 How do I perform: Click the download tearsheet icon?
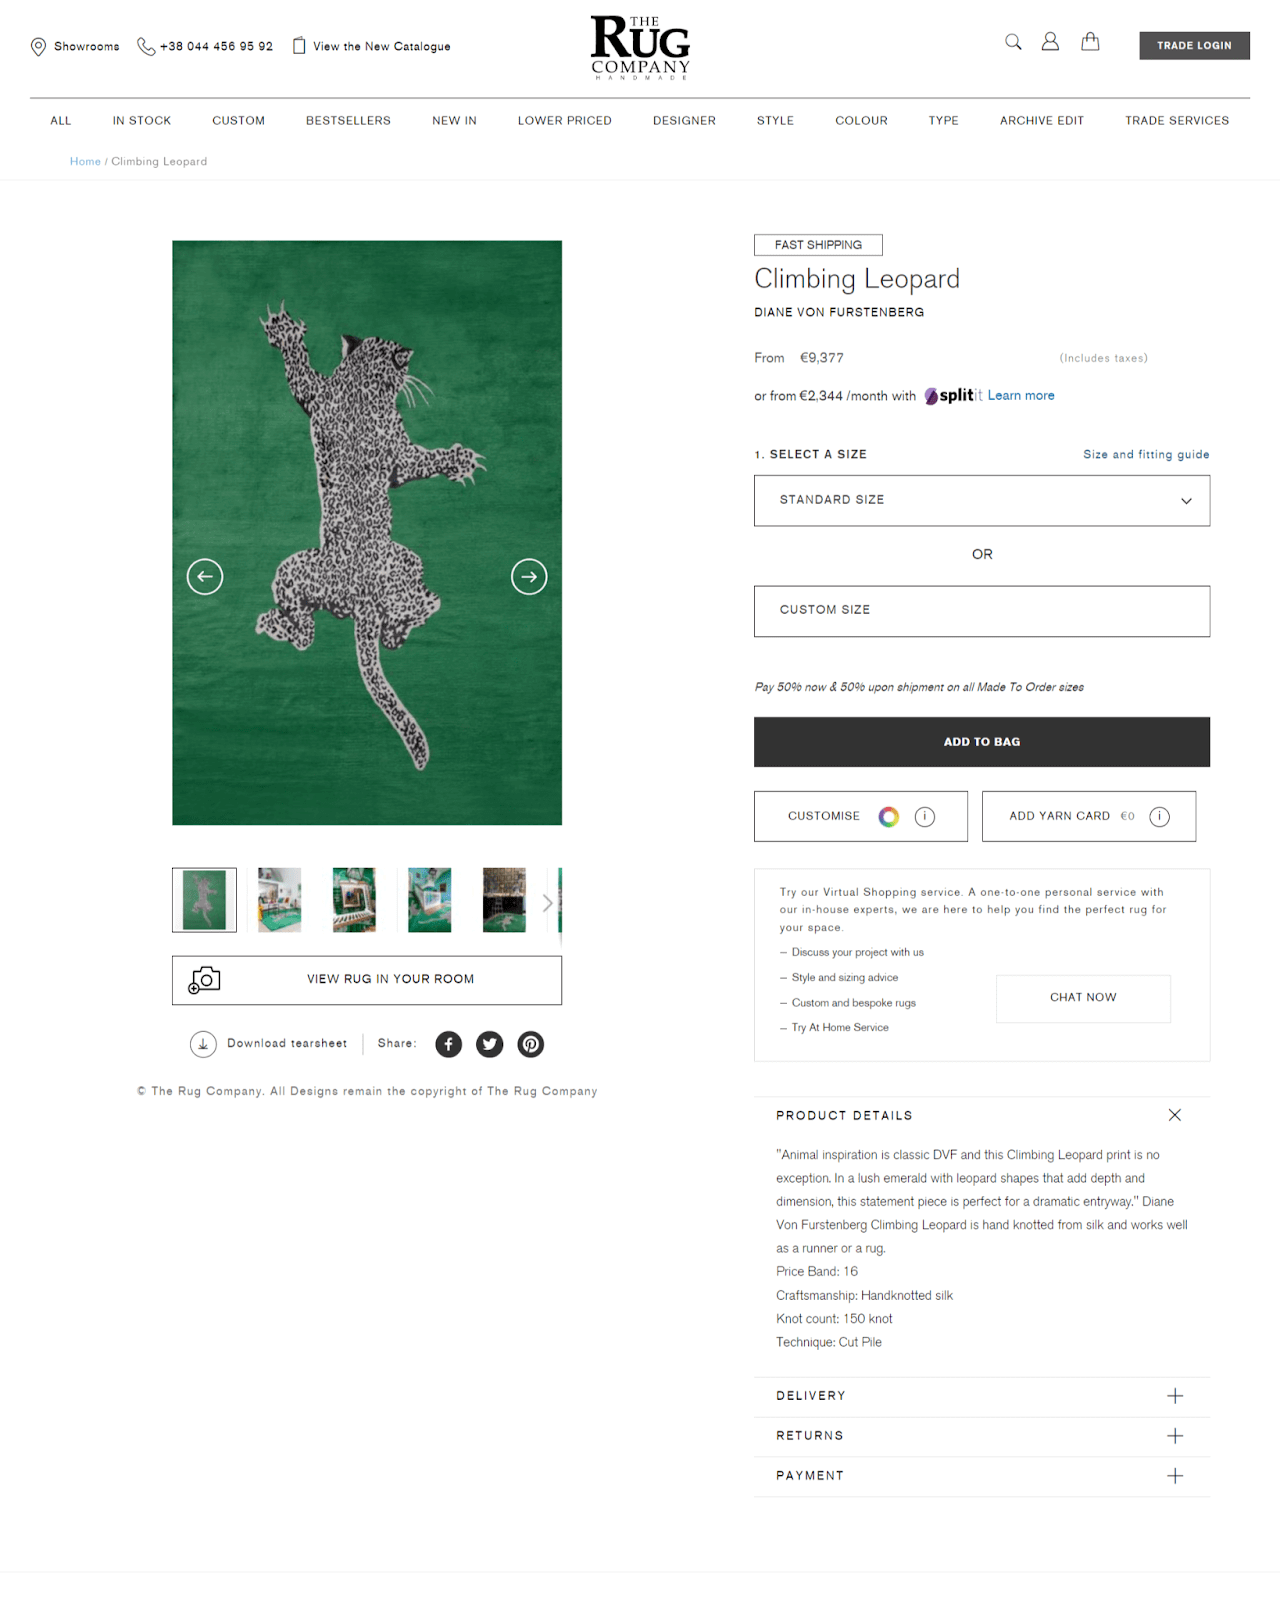pos(203,1044)
